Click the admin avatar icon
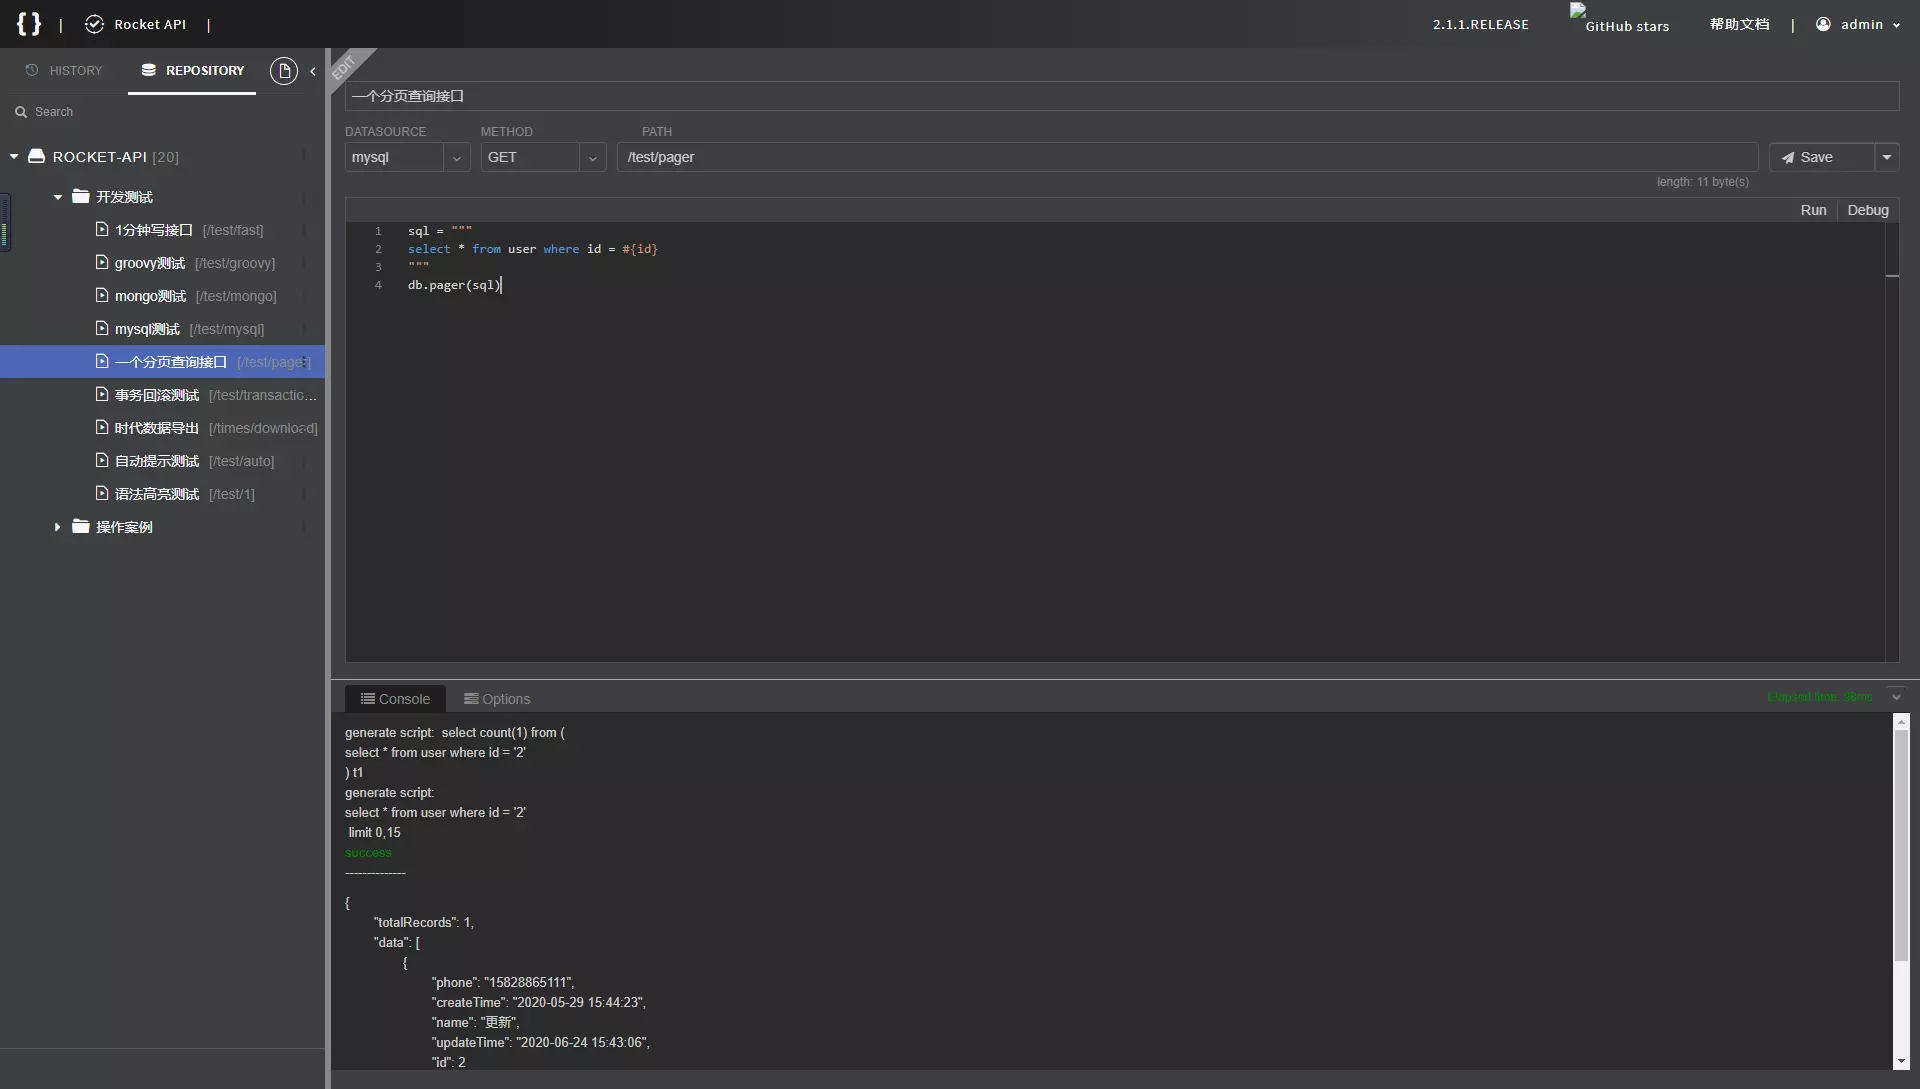The height and width of the screenshot is (1089, 1920). coord(1822,24)
